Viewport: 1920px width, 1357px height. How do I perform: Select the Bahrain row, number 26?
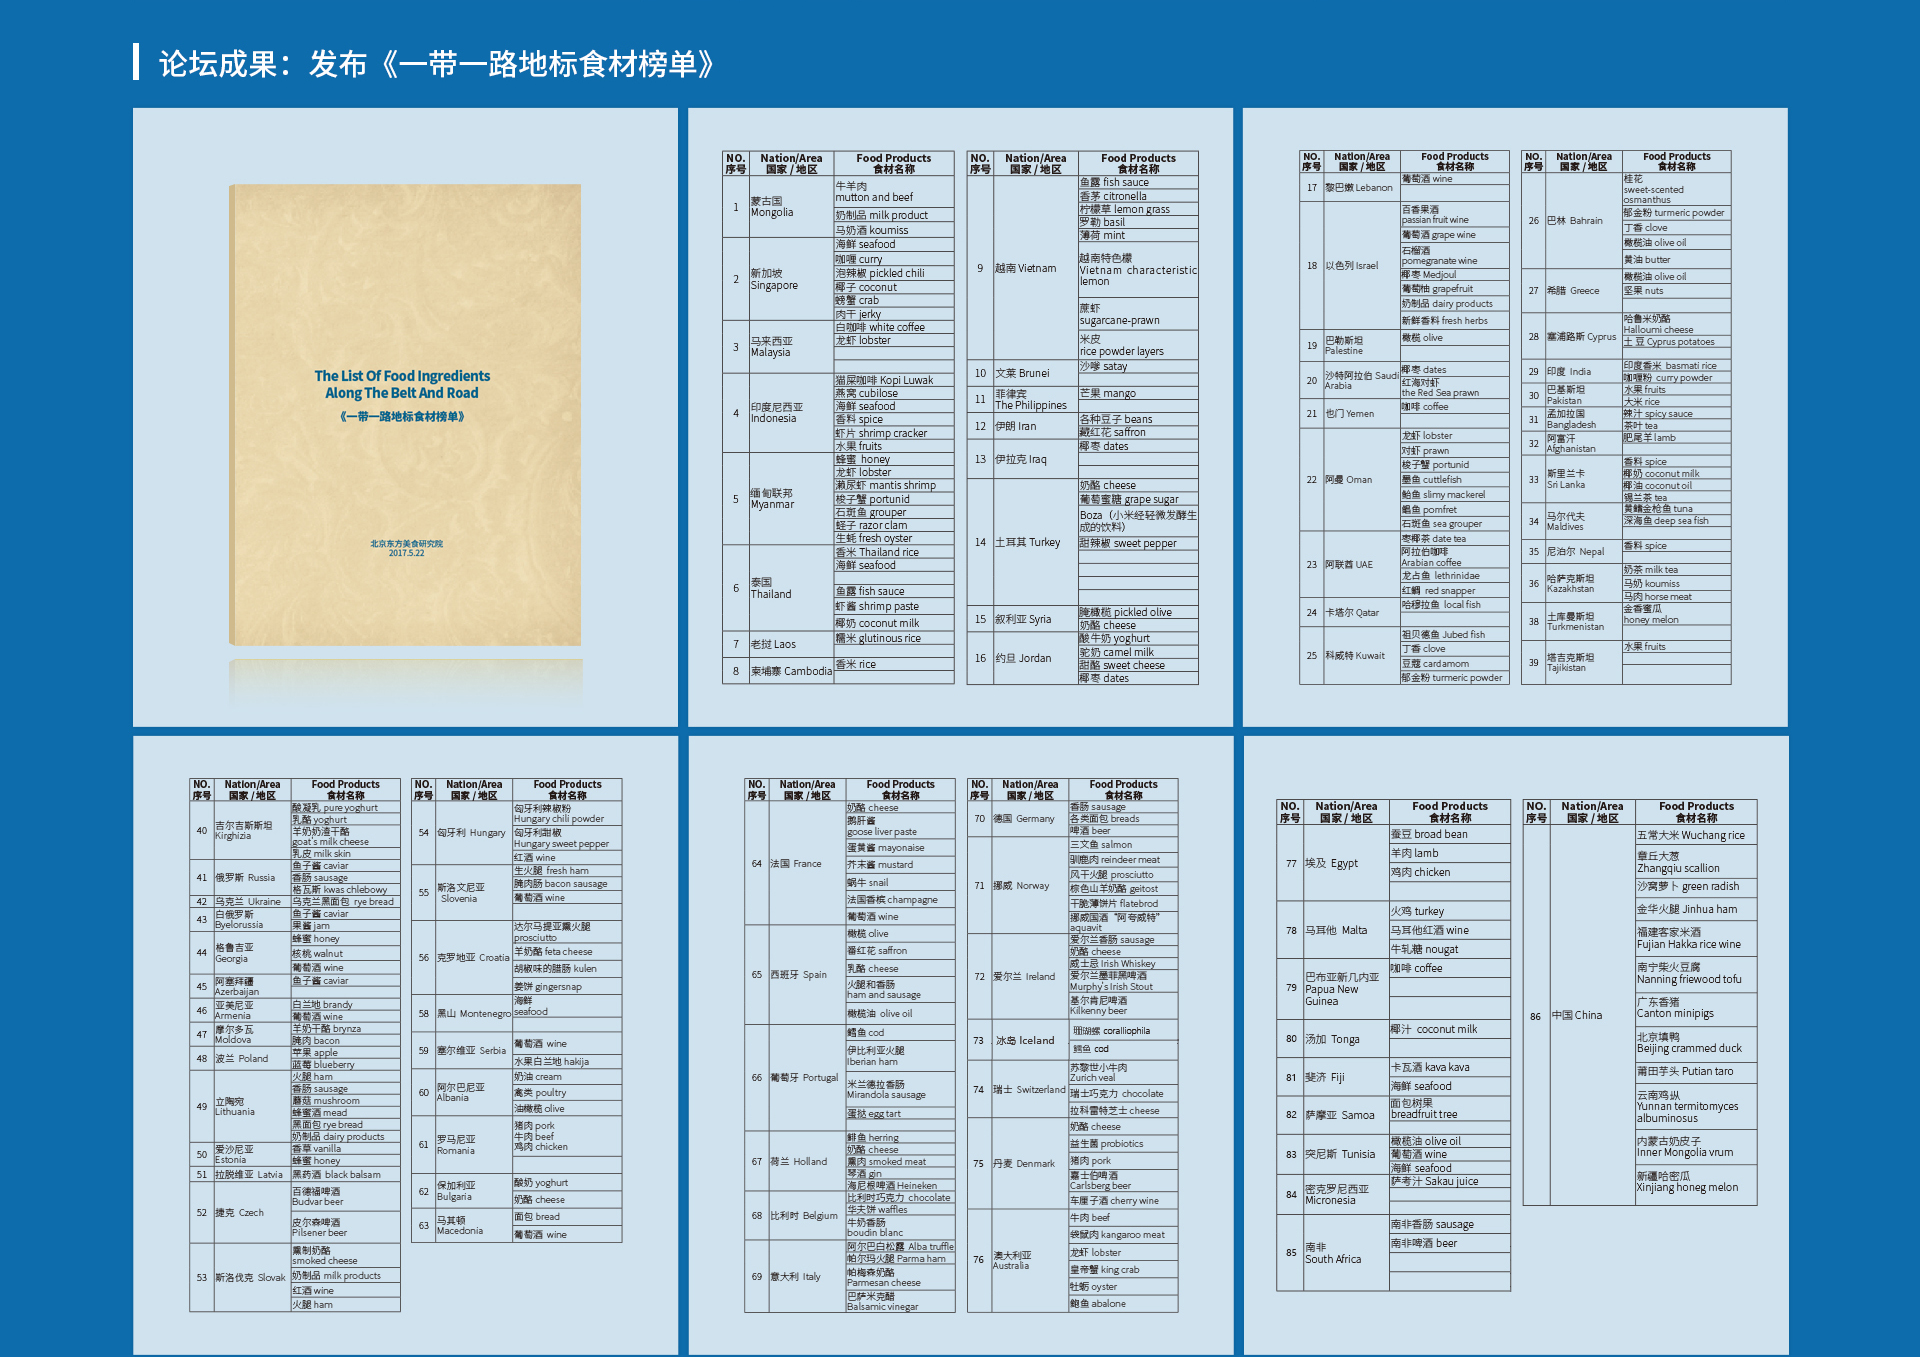[x=1574, y=221]
